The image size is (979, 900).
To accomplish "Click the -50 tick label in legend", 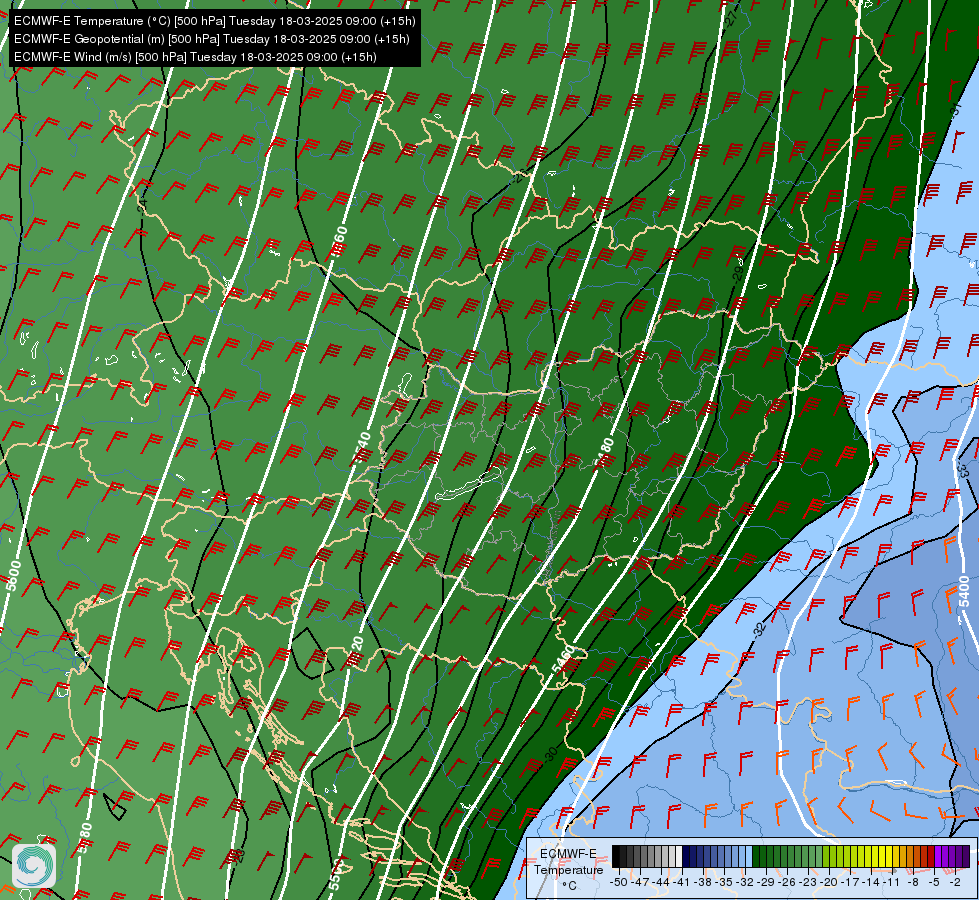I will [619, 882].
